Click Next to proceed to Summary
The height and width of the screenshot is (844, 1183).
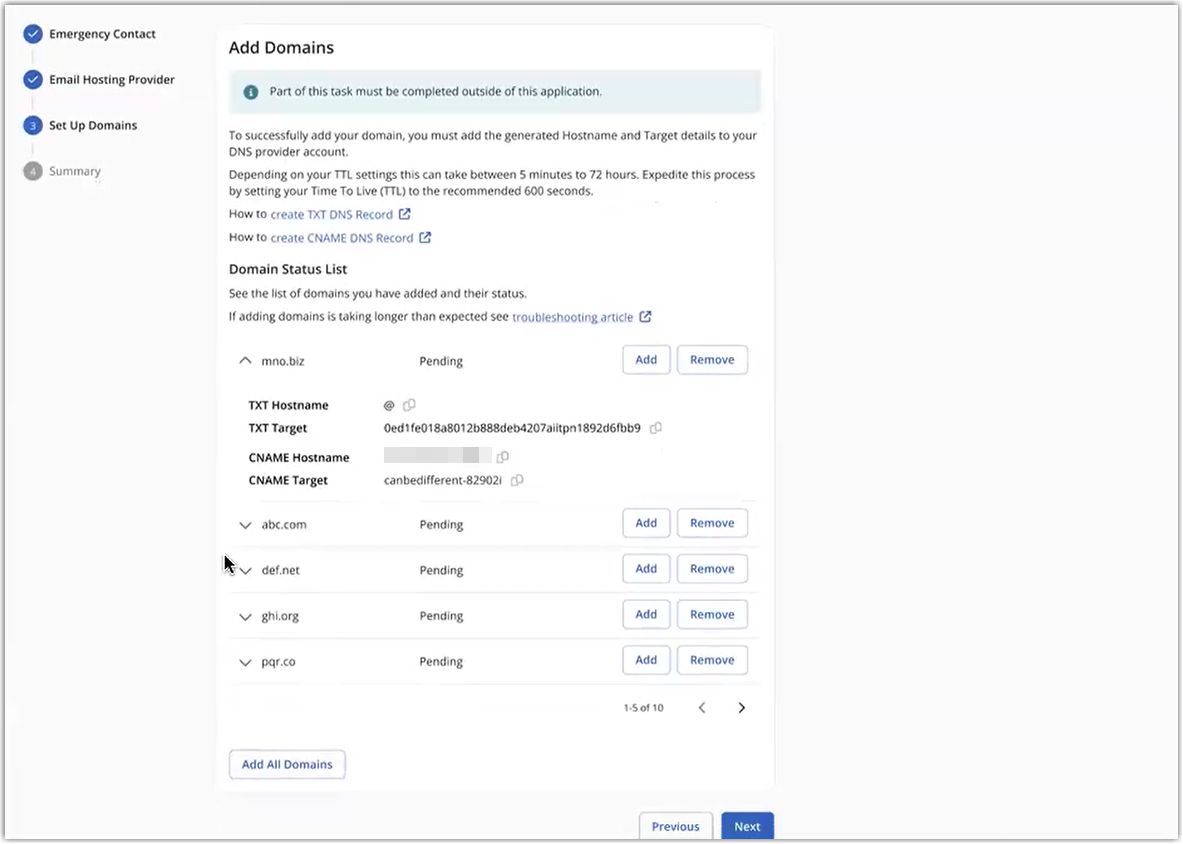coord(747,826)
